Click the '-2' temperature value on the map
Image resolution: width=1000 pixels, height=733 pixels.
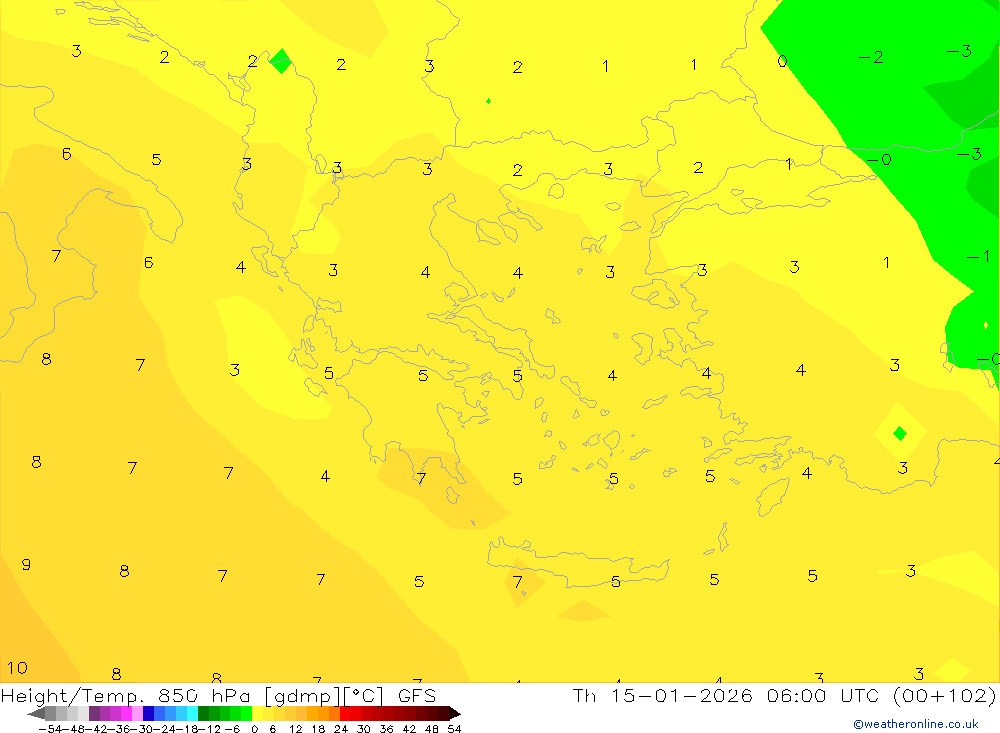tap(871, 57)
